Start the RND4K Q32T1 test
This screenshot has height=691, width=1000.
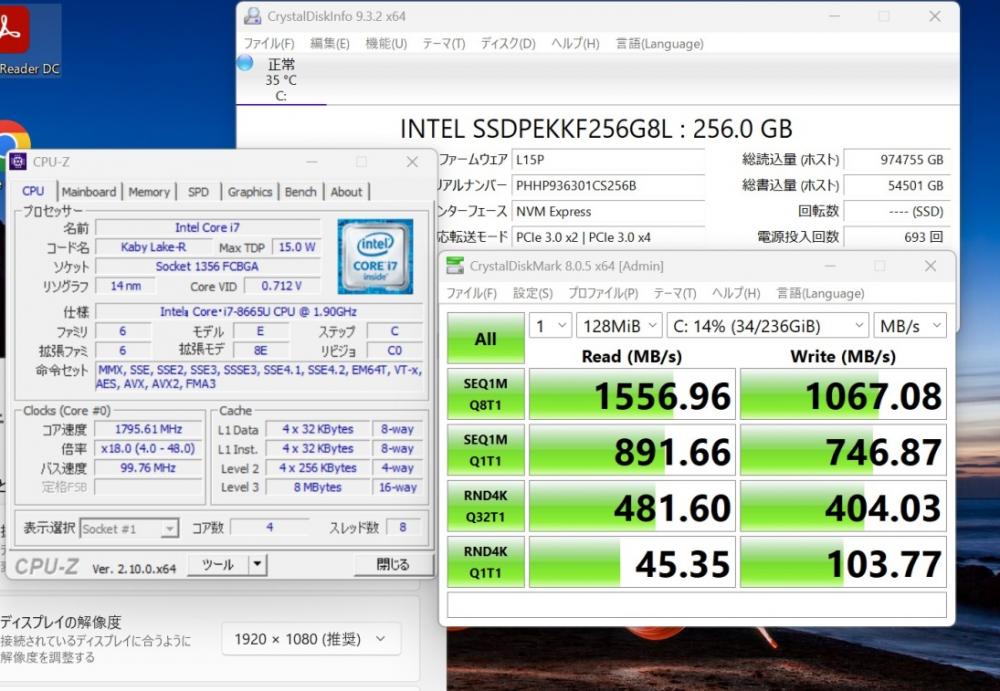pyautogui.click(x=485, y=506)
